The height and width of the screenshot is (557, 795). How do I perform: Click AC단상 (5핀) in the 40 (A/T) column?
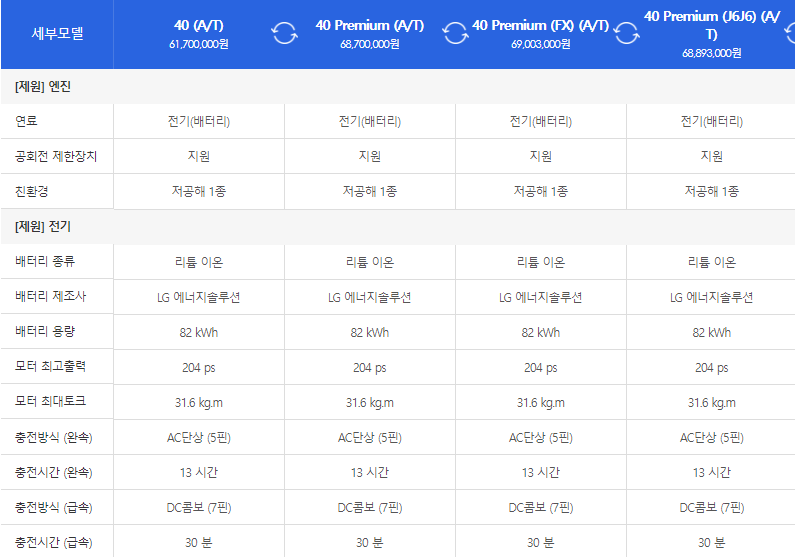[x=199, y=437]
